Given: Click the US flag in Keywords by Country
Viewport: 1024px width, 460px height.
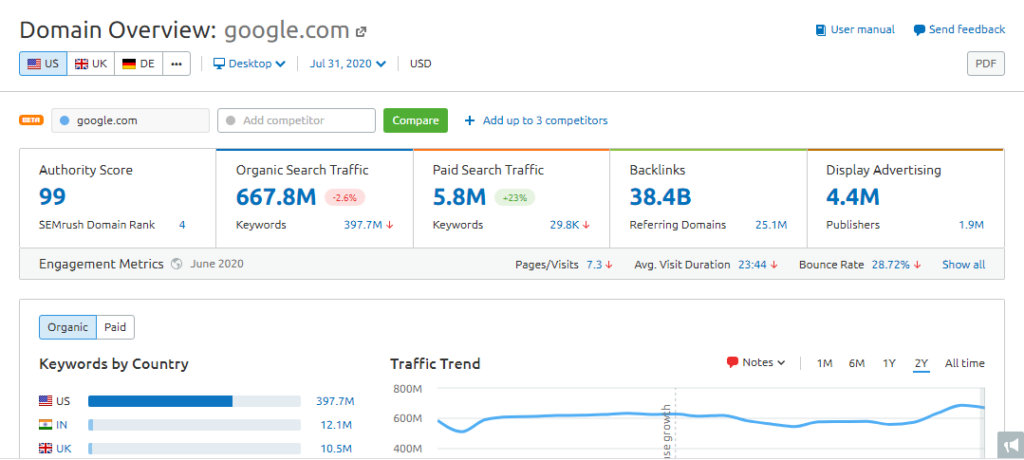Looking at the screenshot, I should (46, 401).
